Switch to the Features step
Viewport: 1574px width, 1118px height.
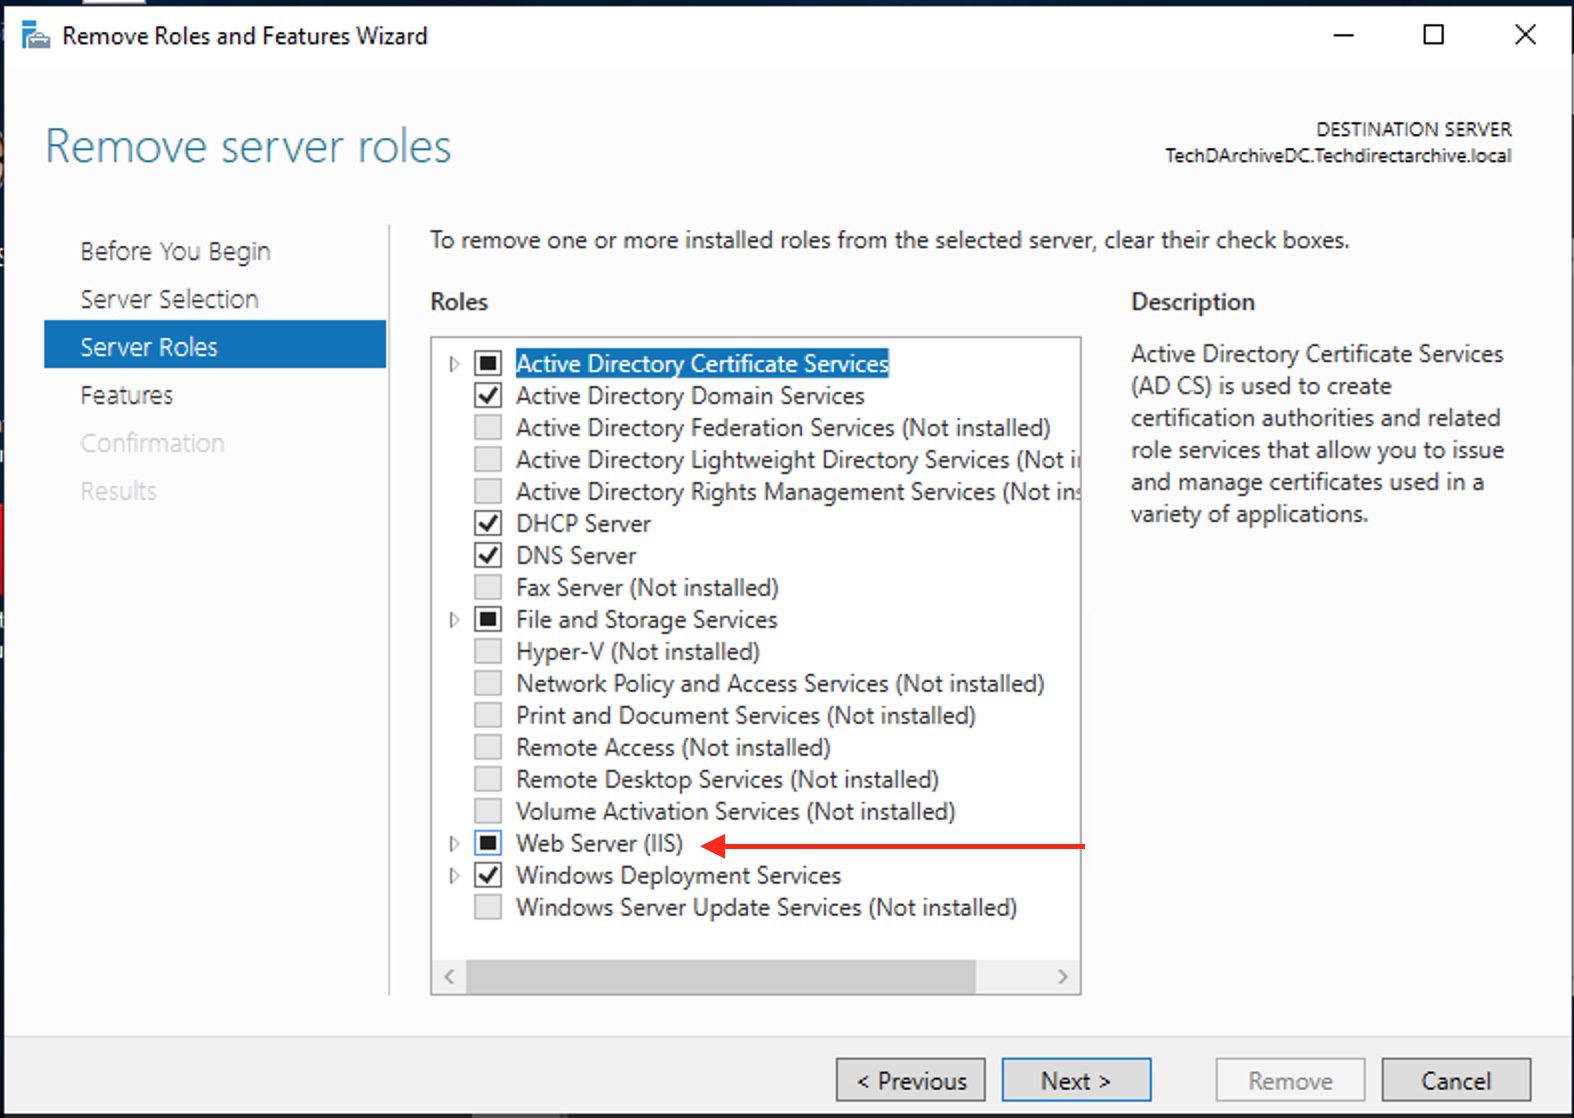pos(126,395)
